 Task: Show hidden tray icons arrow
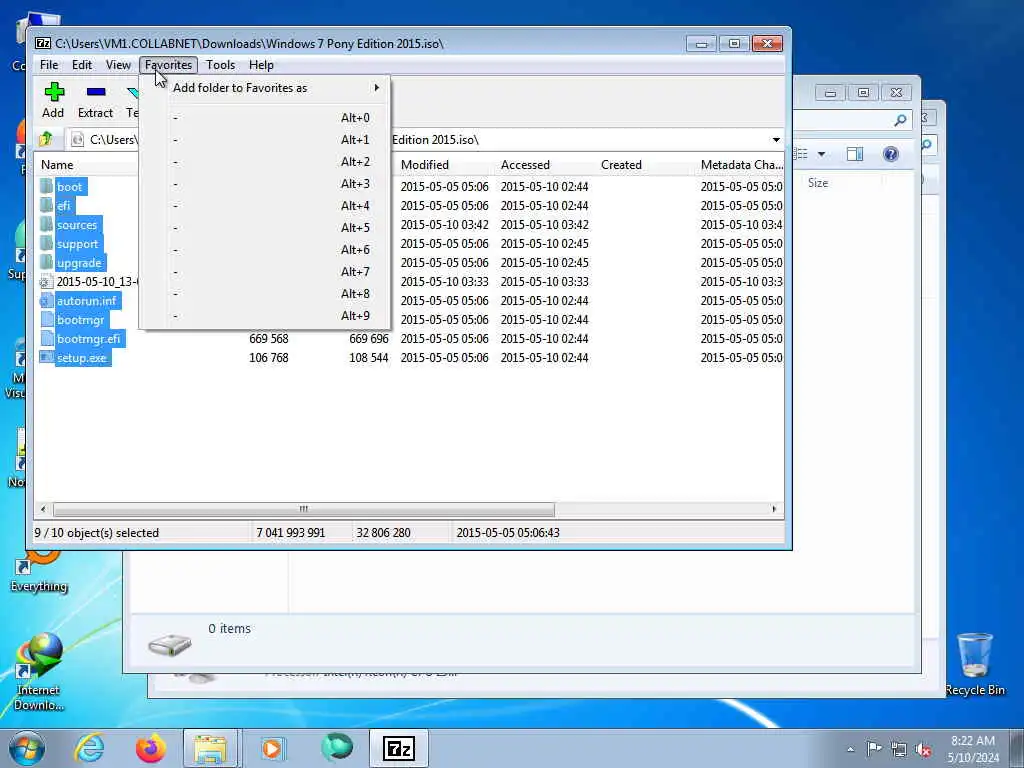tap(850, 749)
